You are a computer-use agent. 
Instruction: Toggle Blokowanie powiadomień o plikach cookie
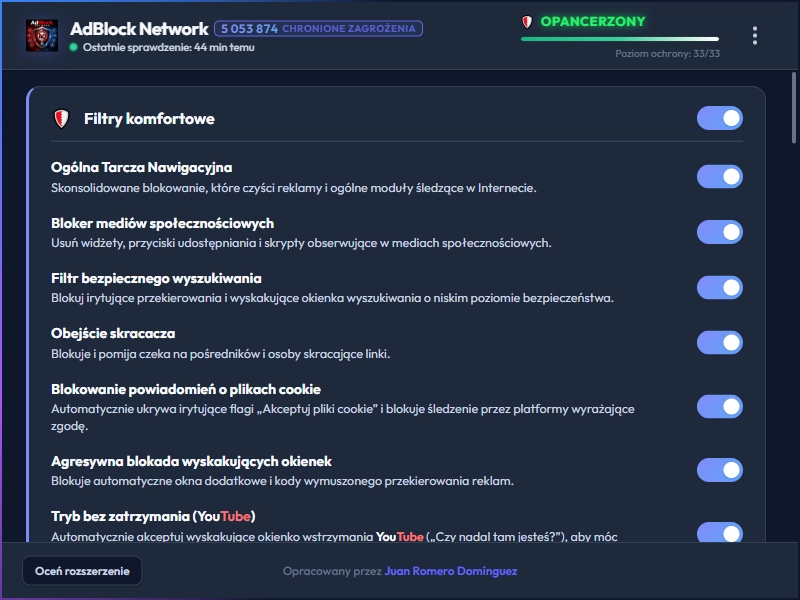point(719,407)
